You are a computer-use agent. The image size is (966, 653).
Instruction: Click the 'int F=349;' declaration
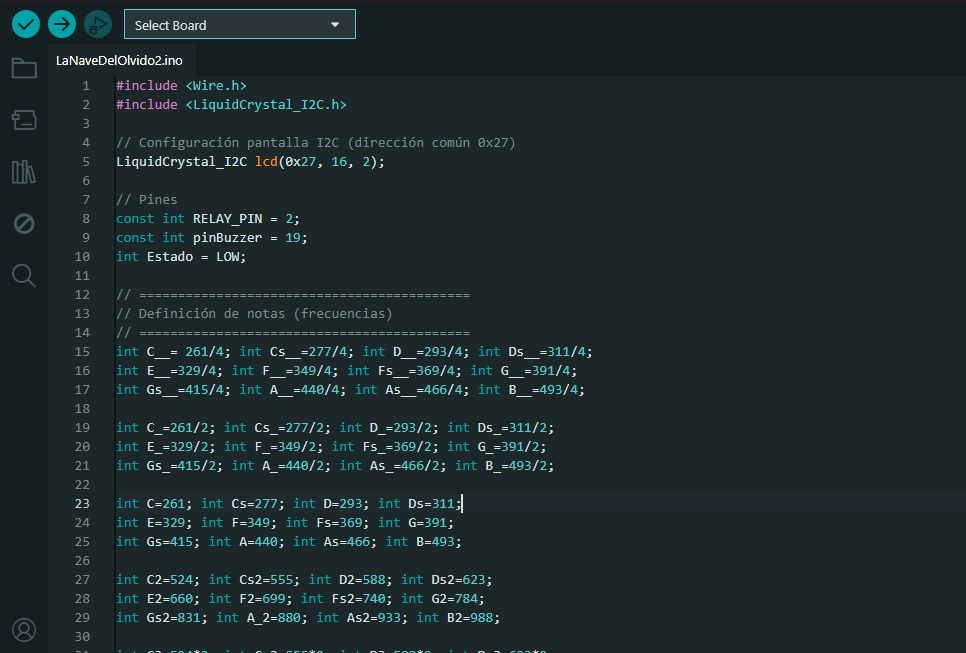tap(239, 523)
